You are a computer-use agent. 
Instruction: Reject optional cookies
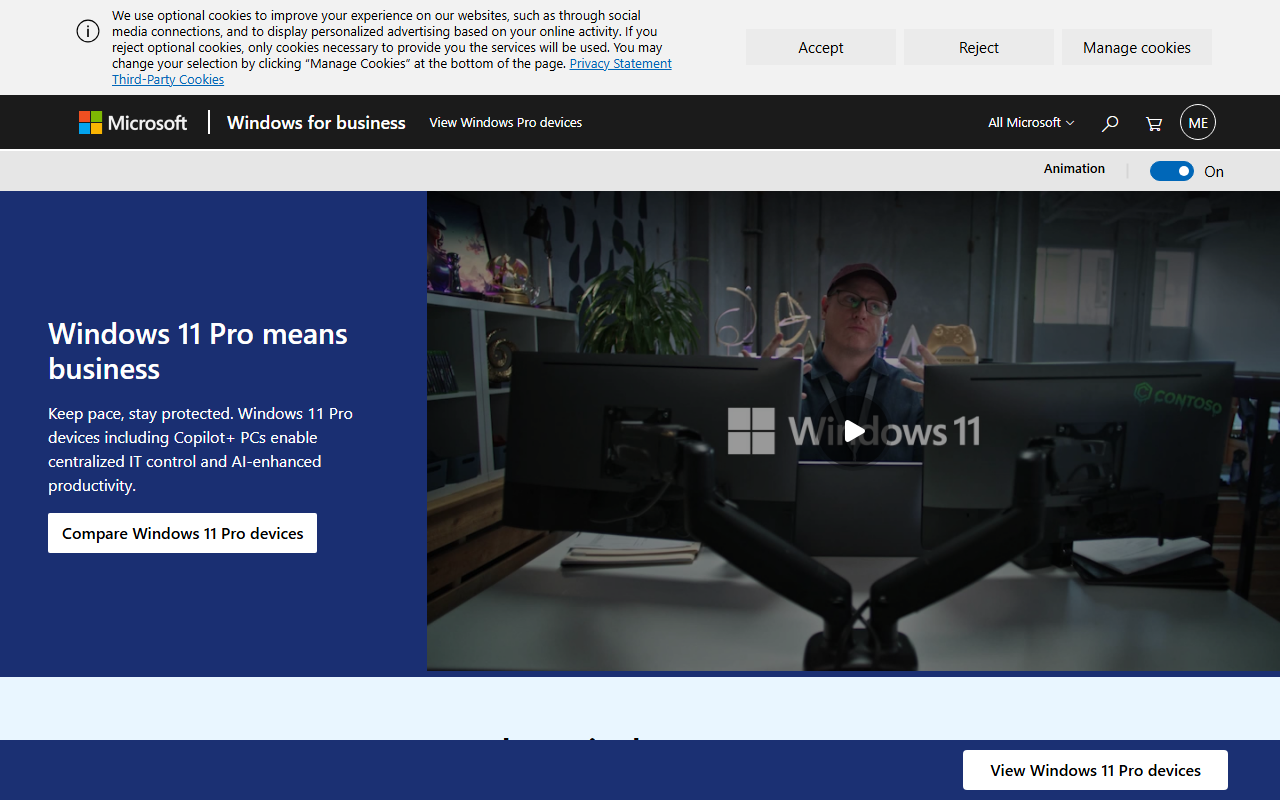point(979,47)
